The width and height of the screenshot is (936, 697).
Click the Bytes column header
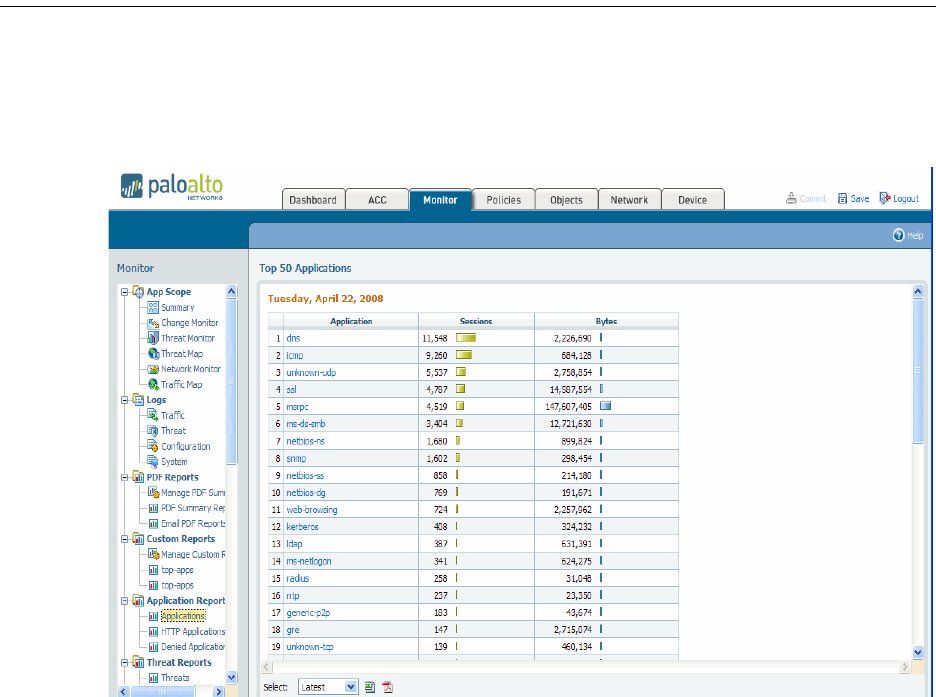tap(606, 321)
